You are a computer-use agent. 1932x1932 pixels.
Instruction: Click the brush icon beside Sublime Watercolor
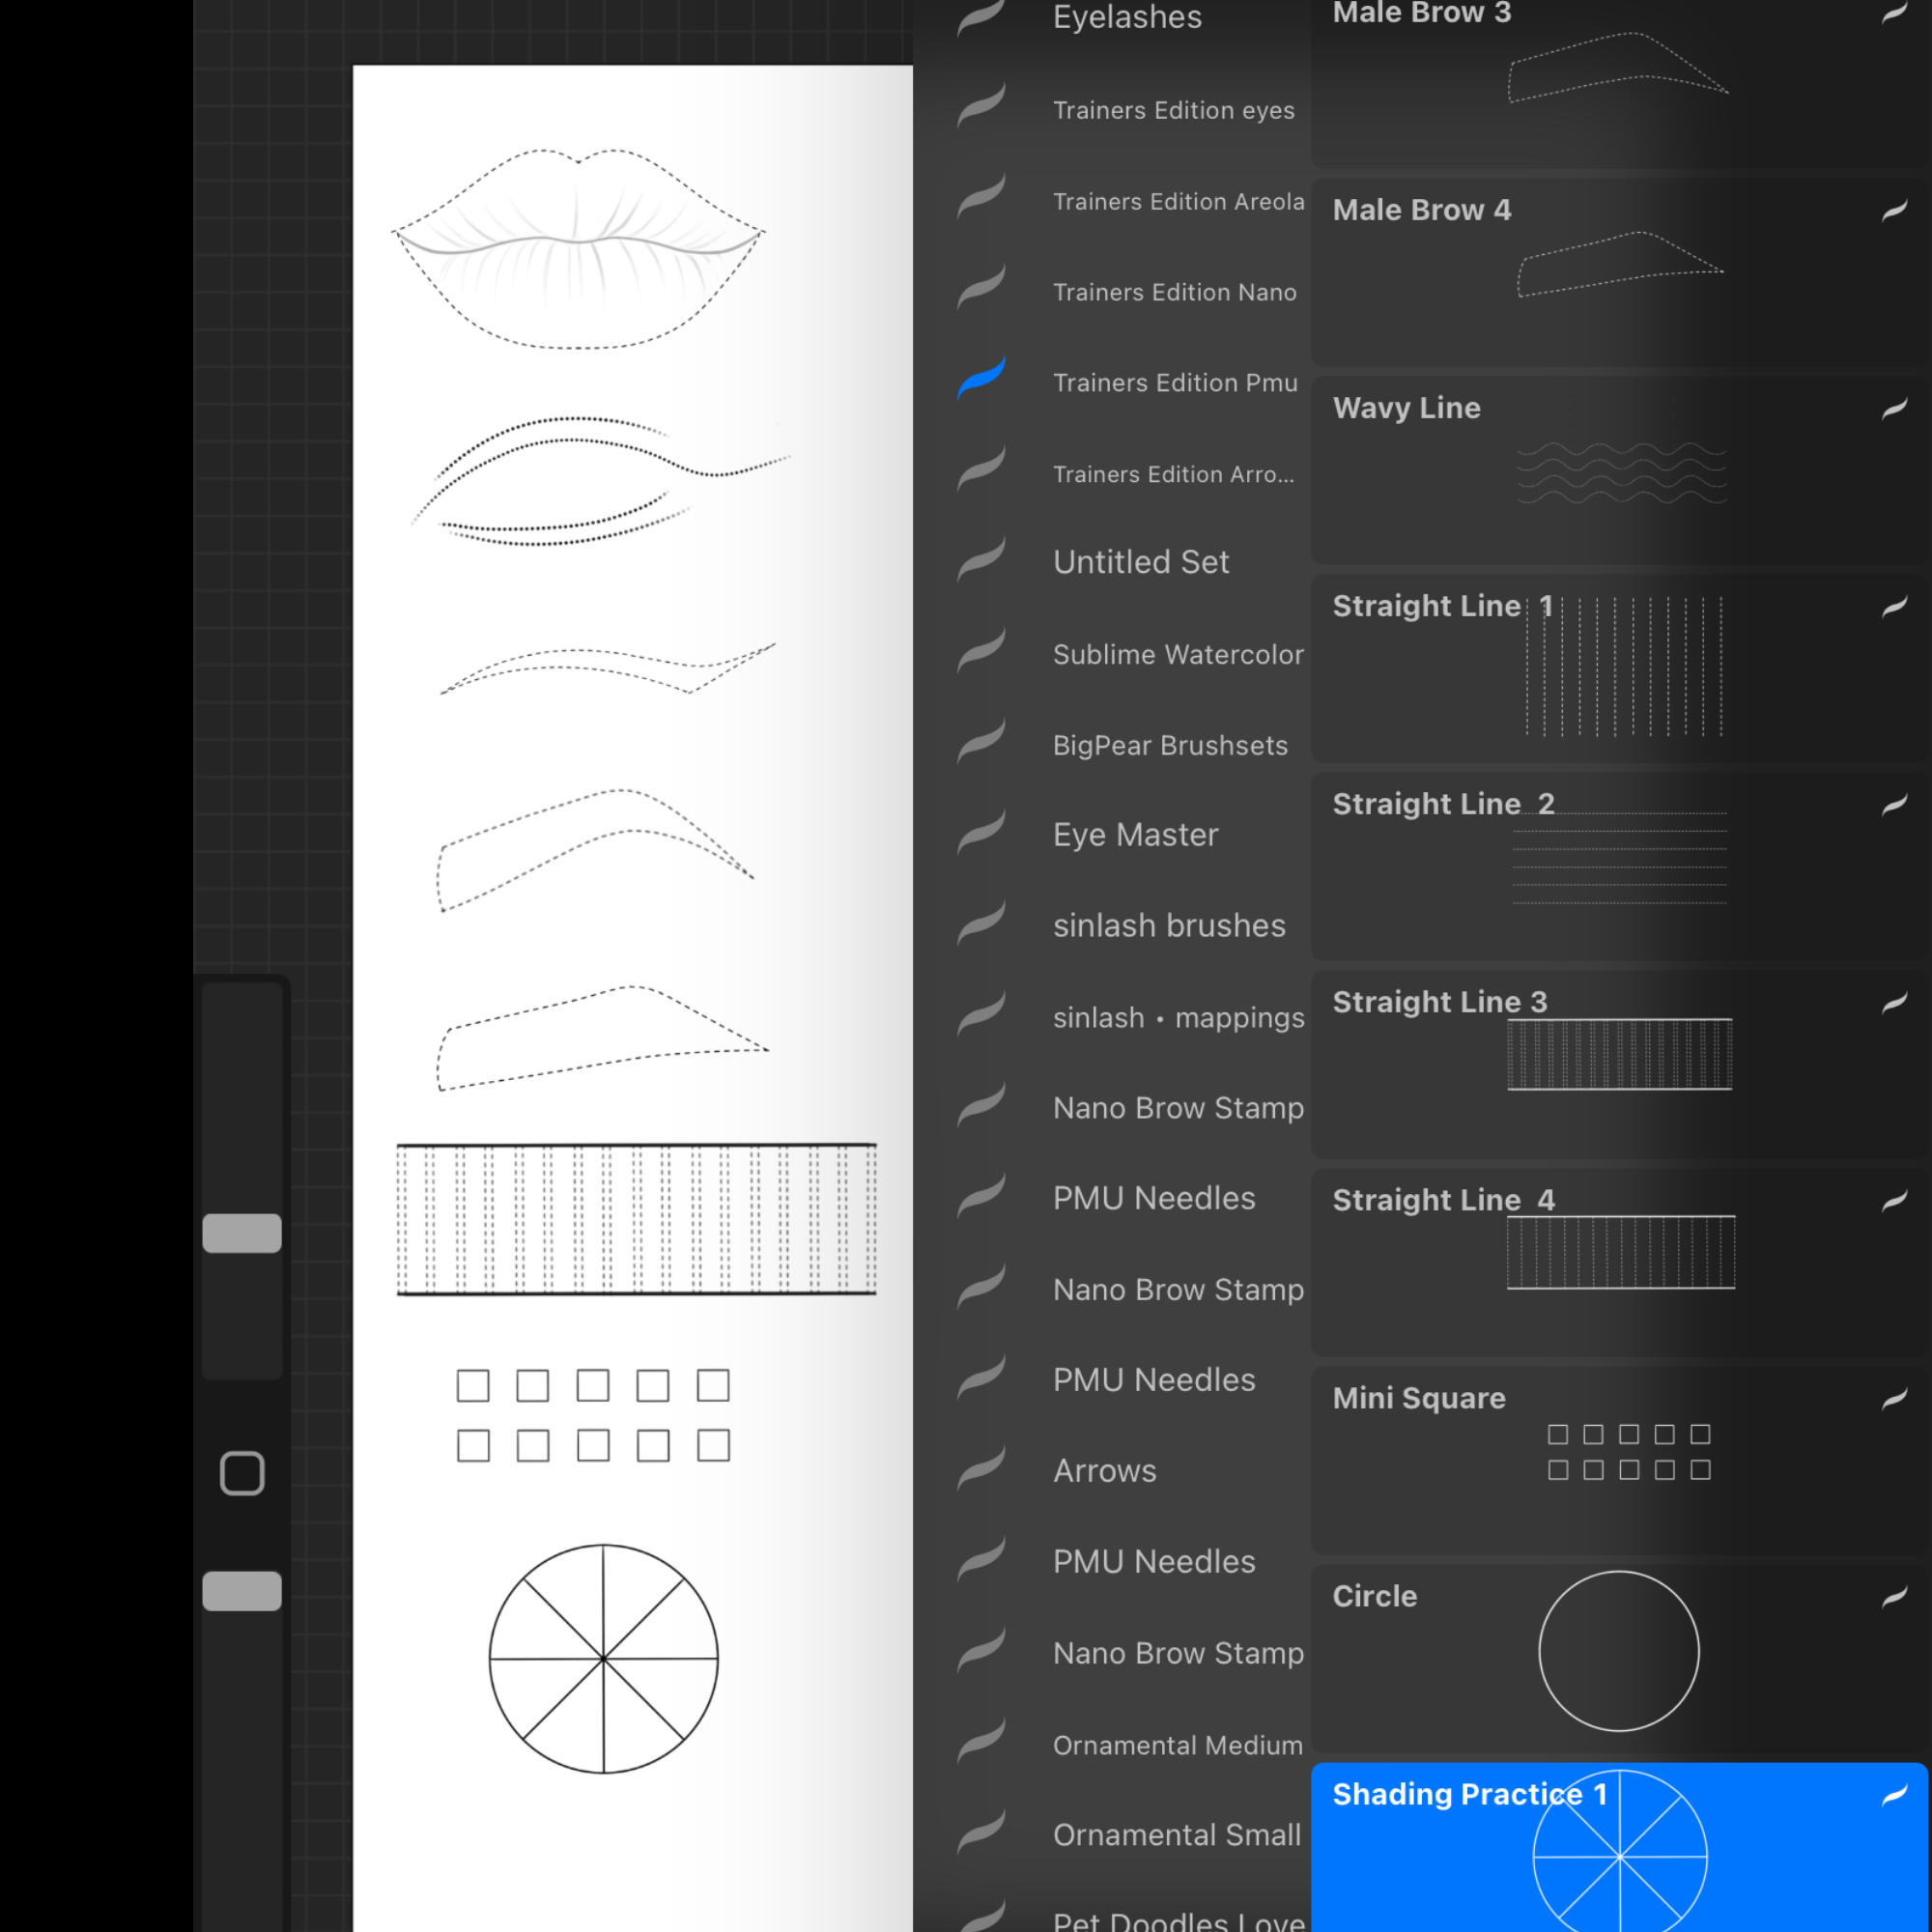click(x=981, y=651)
